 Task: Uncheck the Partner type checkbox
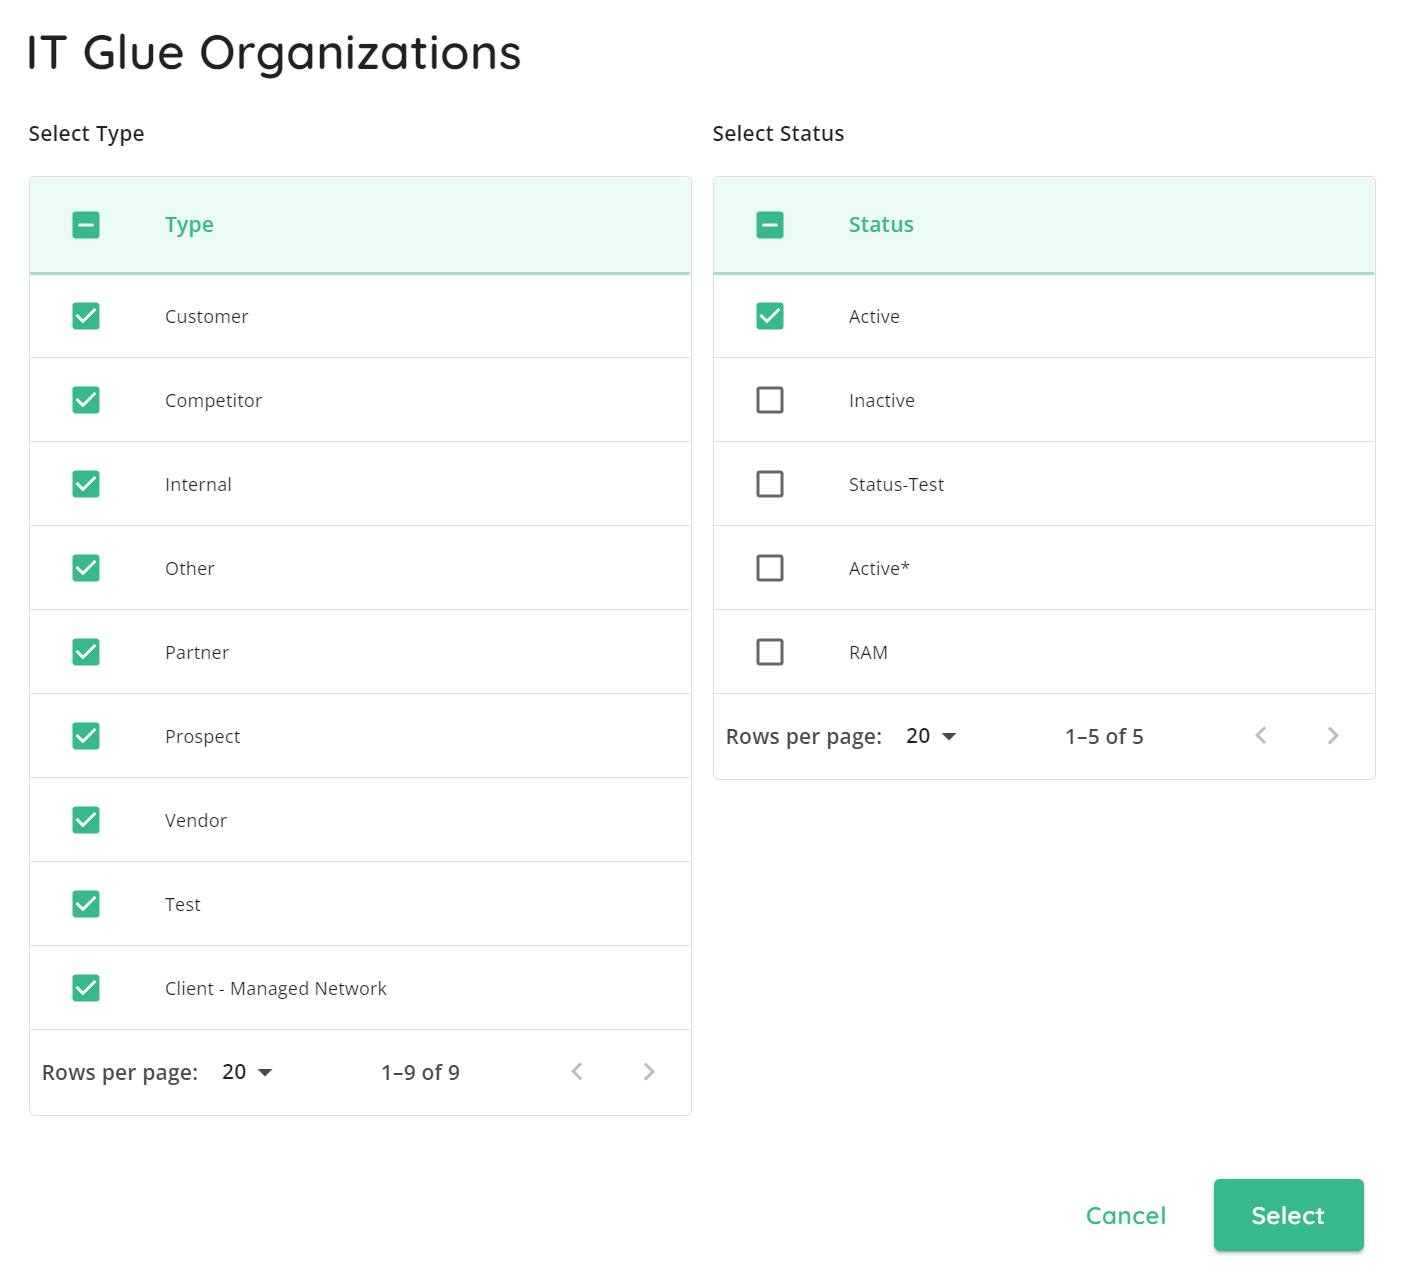tap(86, 652)
